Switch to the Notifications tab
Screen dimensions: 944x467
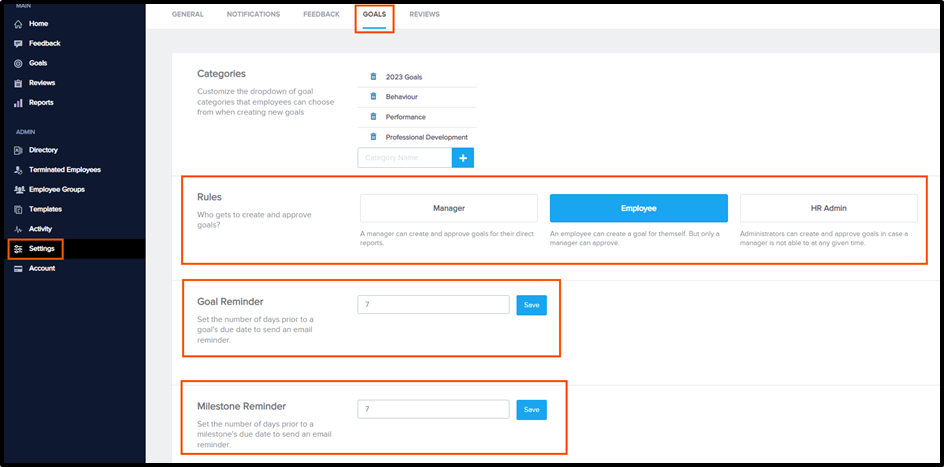click(253, 14)
